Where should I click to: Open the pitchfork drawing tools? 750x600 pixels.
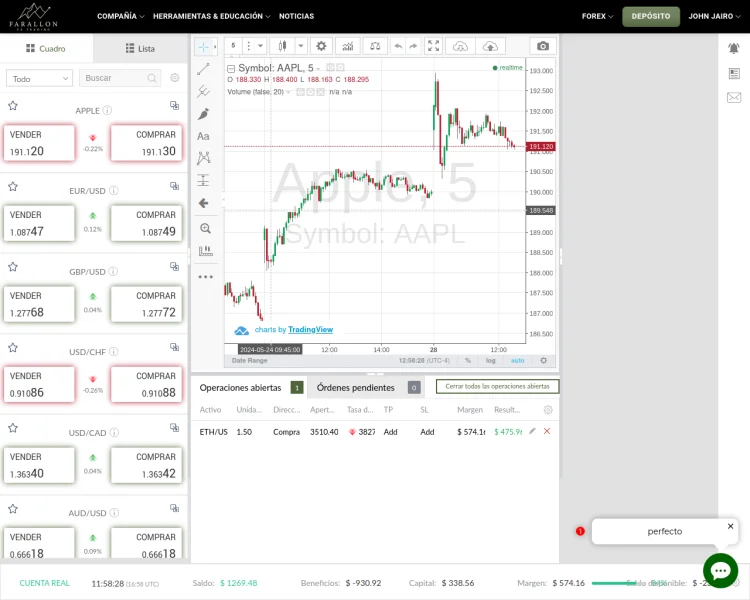tap(203, 91)
